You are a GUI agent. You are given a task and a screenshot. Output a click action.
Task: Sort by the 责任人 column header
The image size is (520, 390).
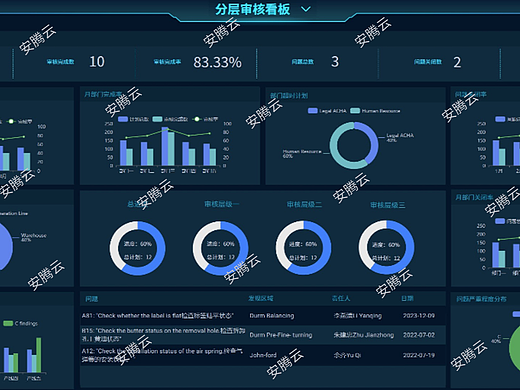pos(341,298)
